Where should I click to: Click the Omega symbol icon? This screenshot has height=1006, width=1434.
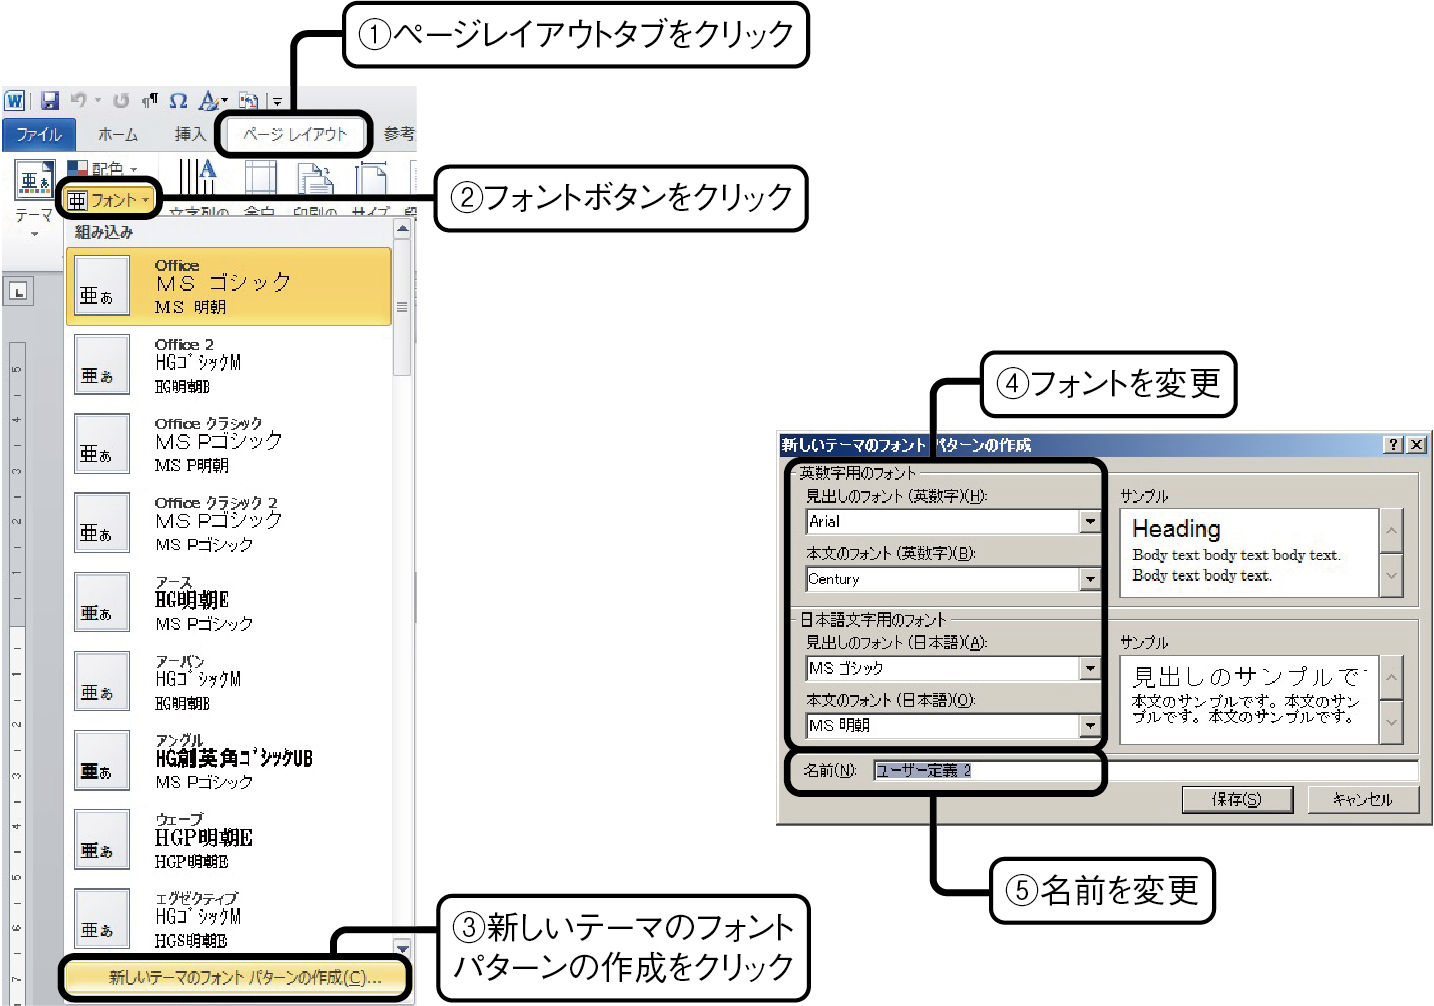(178, 101)
